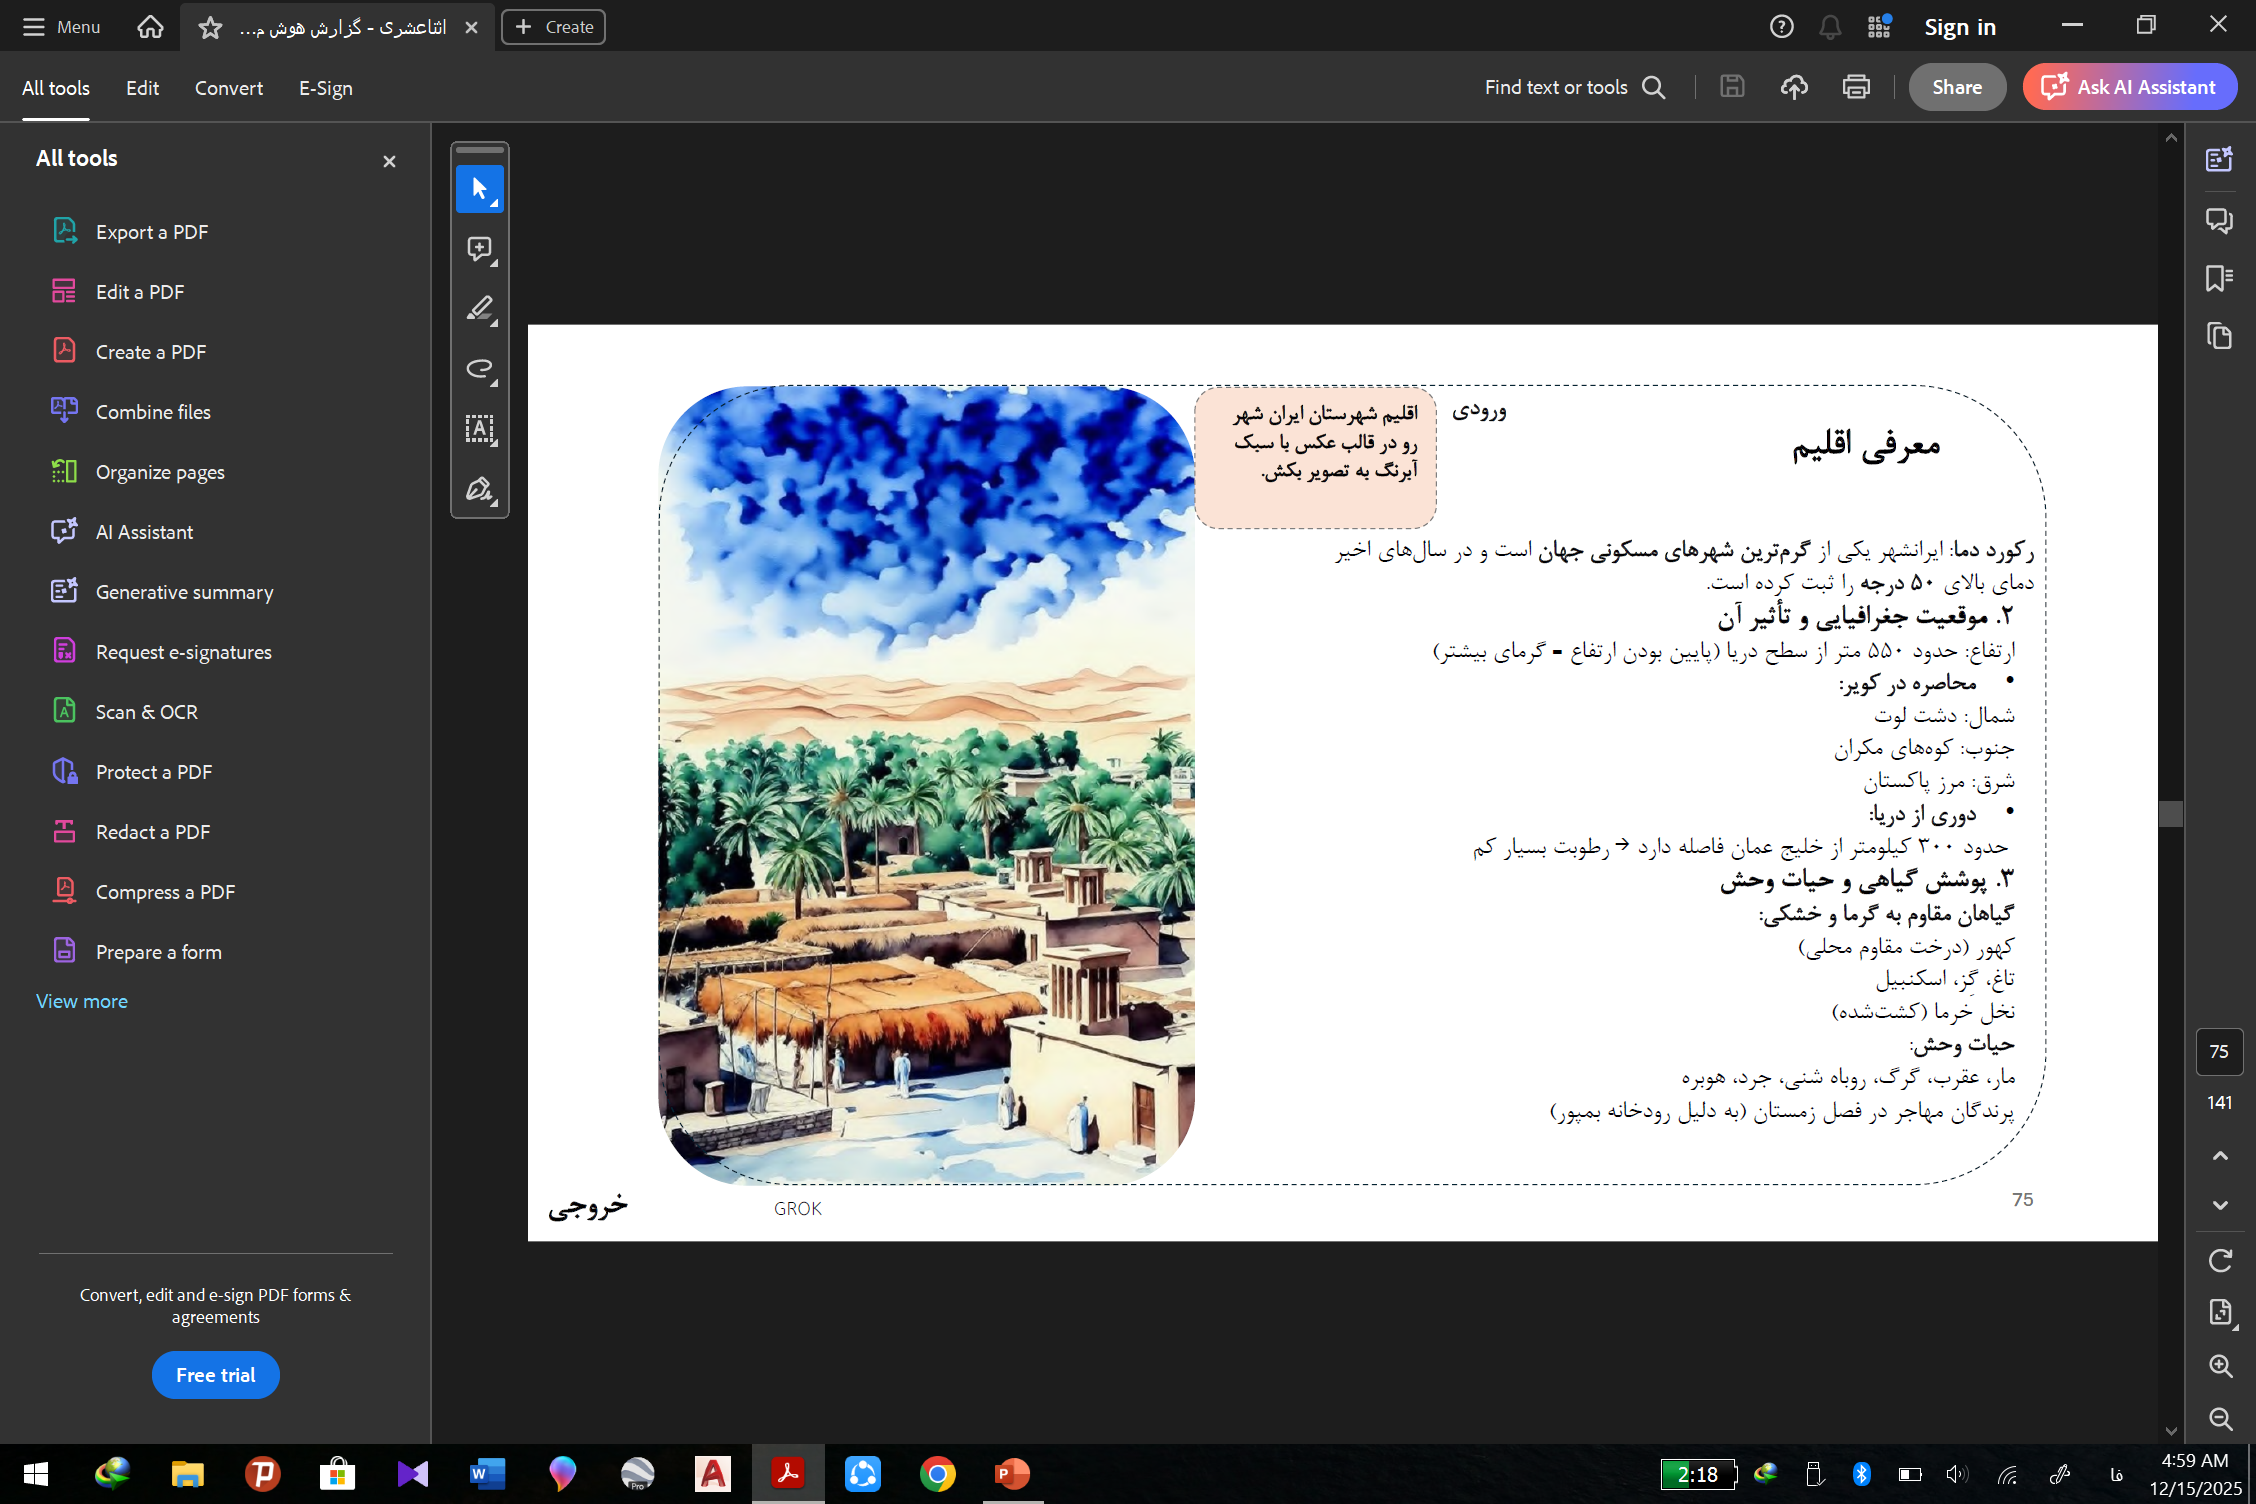Click the Zoom out magnifier
Viewport: 2256px width, 1504px height.
point(2220,1418)
